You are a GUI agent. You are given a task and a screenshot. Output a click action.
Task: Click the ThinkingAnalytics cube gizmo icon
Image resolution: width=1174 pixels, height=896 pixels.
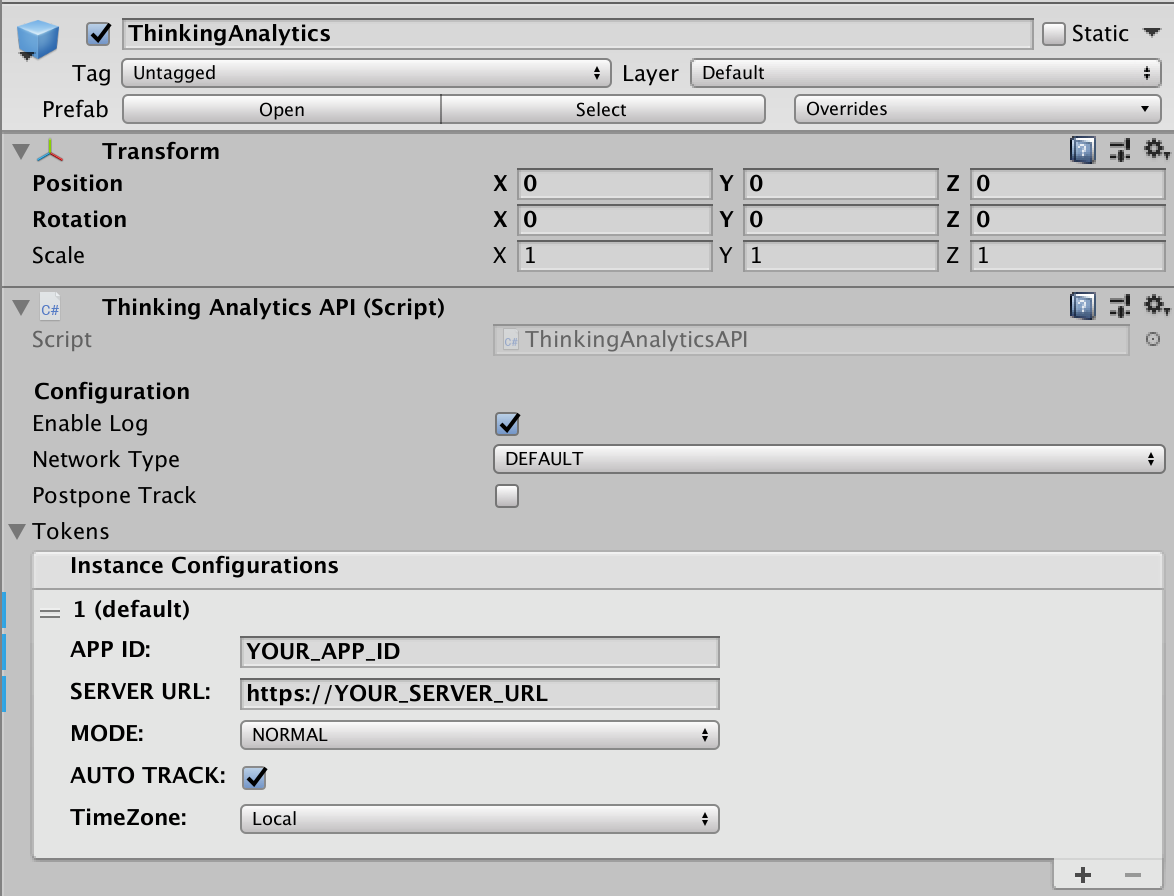pyautogui.click(x=36, y=38)
